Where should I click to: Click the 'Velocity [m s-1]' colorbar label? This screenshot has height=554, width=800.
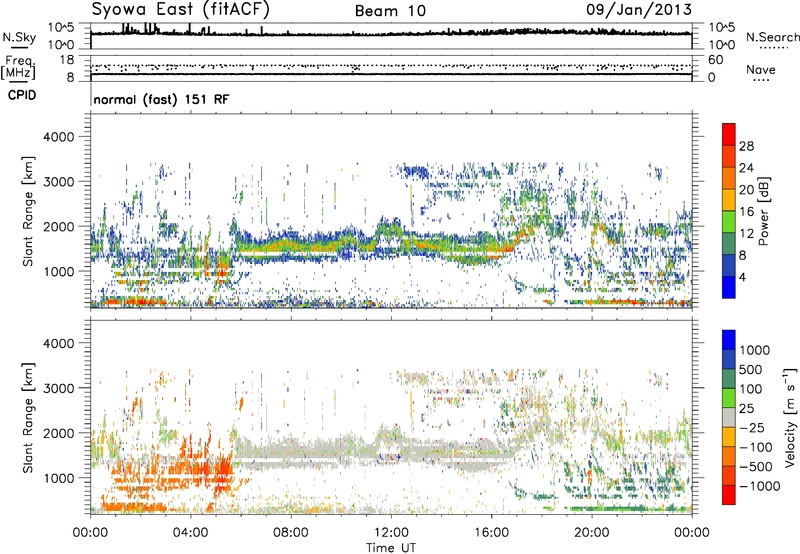click(x=790, y=417)
